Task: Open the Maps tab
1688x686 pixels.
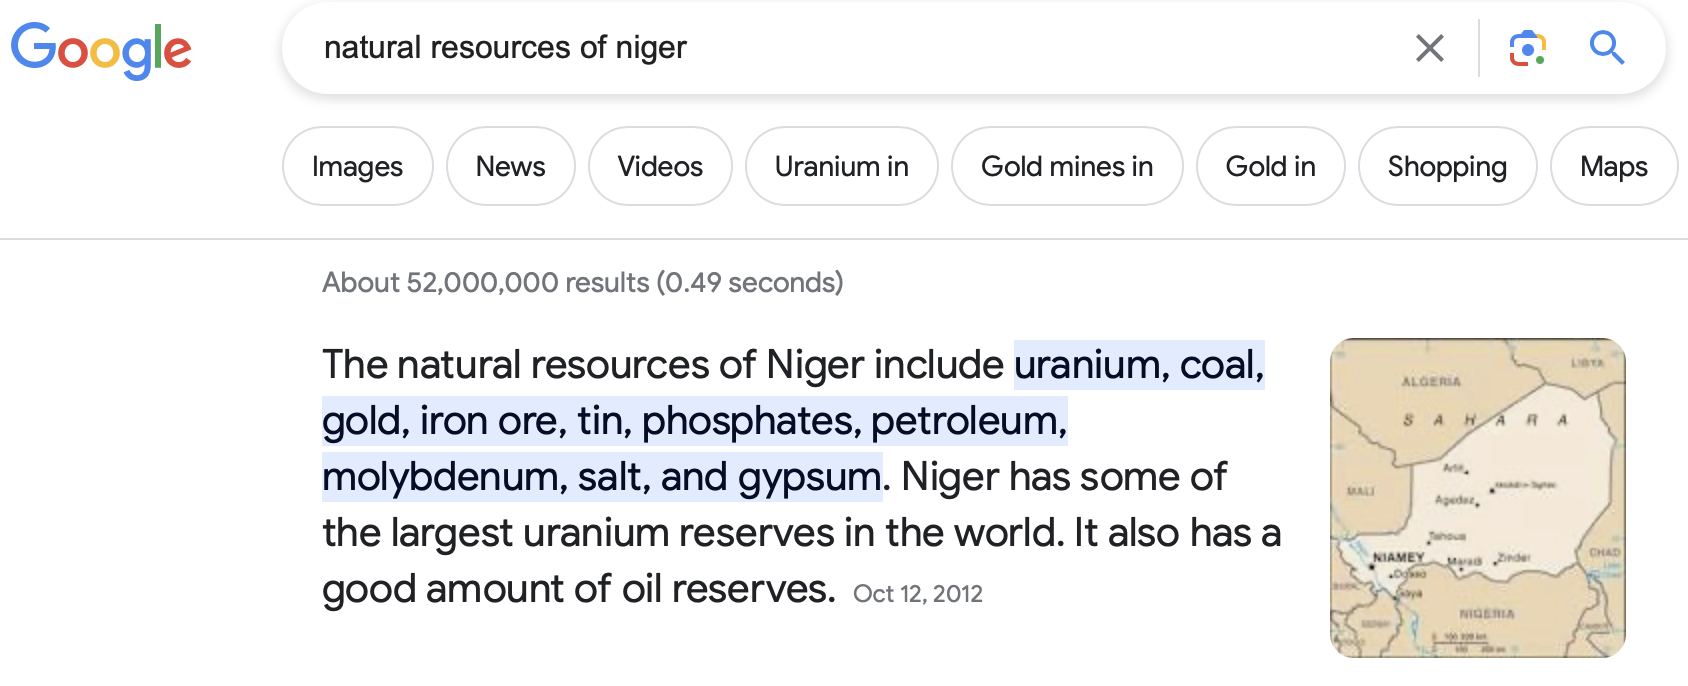Action: [x=1613, y=166]
